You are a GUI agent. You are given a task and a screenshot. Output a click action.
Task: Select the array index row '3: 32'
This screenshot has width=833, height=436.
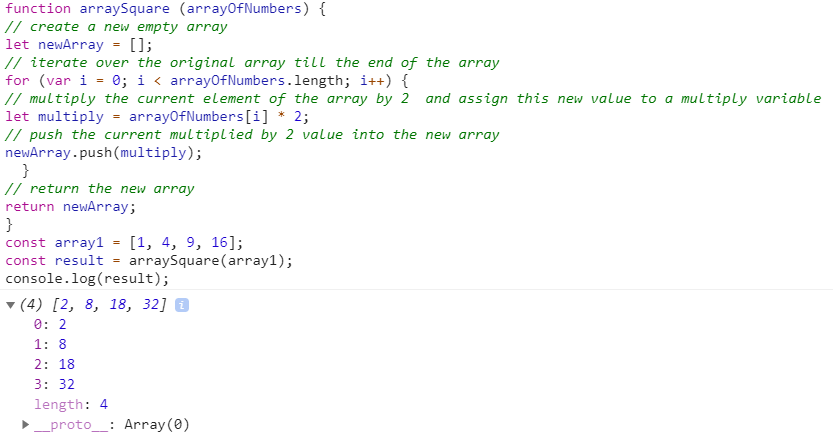[54, 384]
